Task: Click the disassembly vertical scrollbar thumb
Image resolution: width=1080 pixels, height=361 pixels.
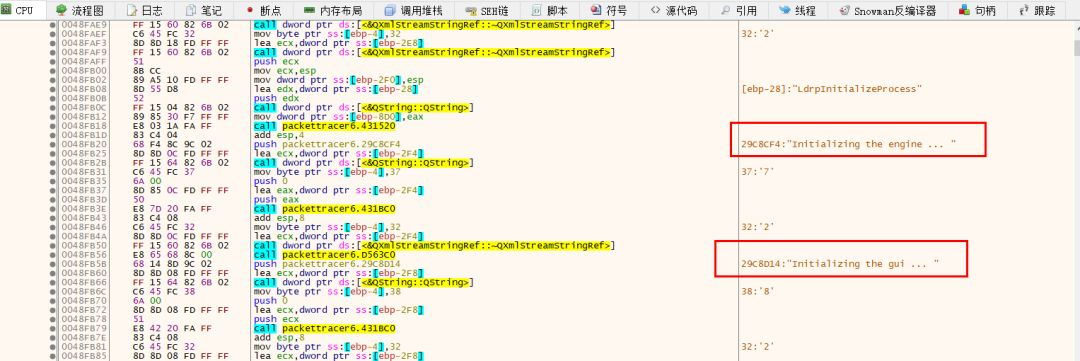Action: pos(1076,47)
